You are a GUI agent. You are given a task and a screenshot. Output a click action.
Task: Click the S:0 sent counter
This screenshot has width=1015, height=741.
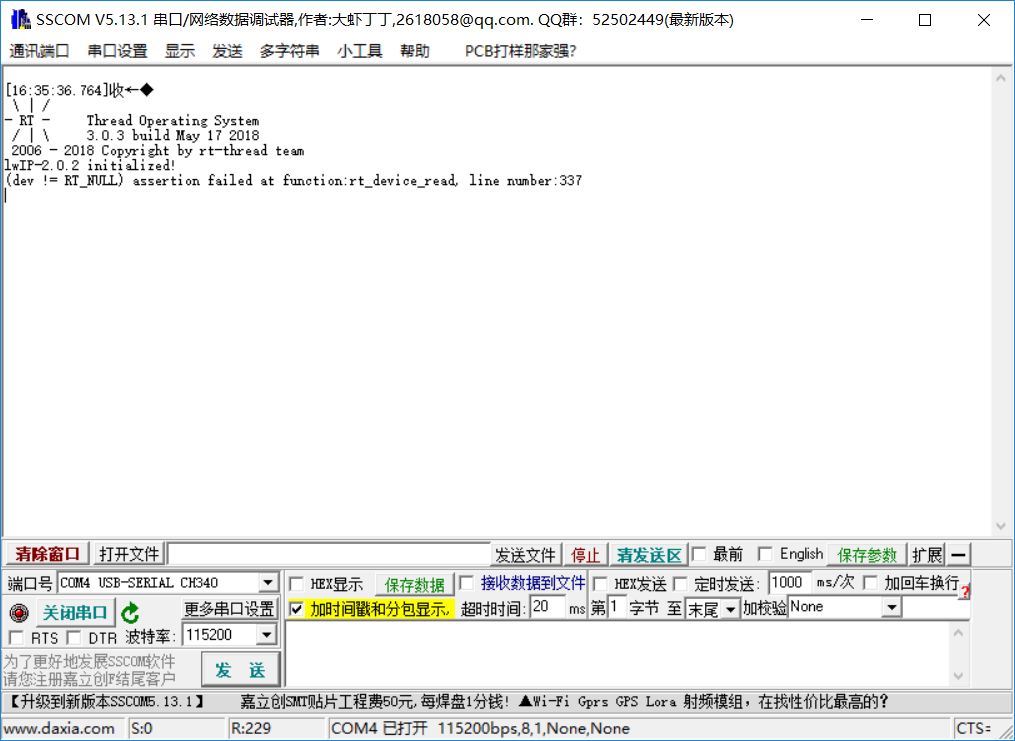142,729
